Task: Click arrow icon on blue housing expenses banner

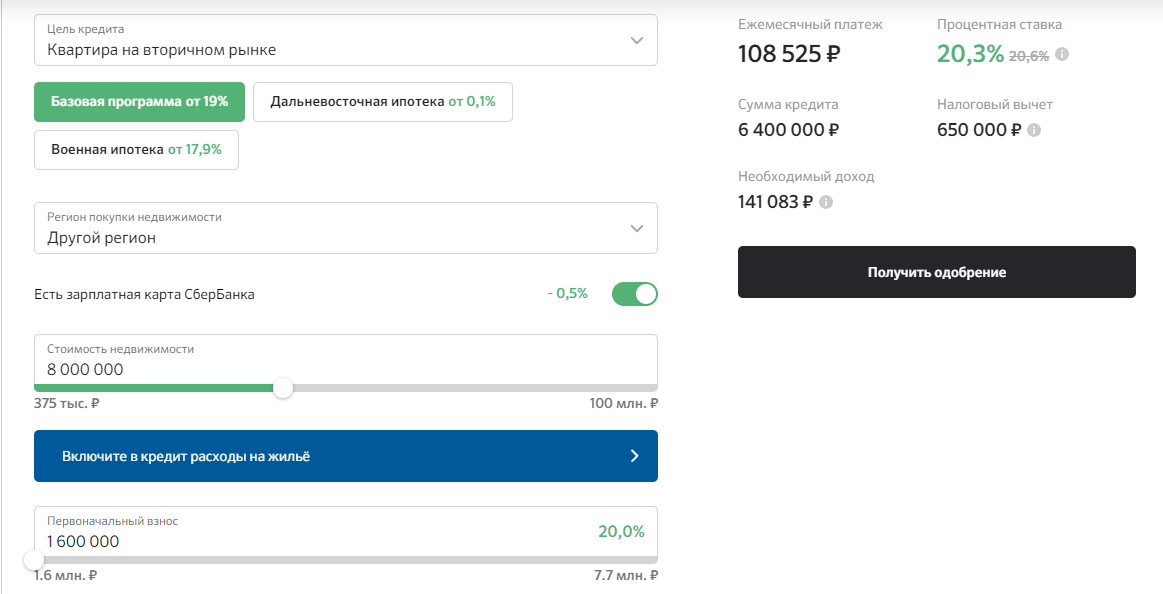Action: [634, 456]
